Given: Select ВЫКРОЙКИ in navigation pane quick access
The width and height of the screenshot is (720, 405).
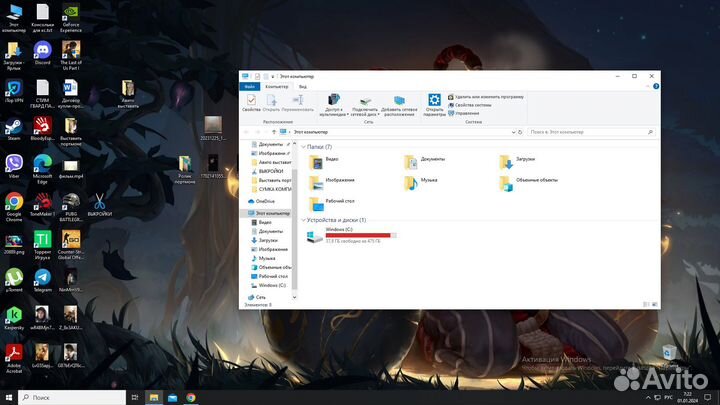Looking at the screenshot, I should 267,171.
